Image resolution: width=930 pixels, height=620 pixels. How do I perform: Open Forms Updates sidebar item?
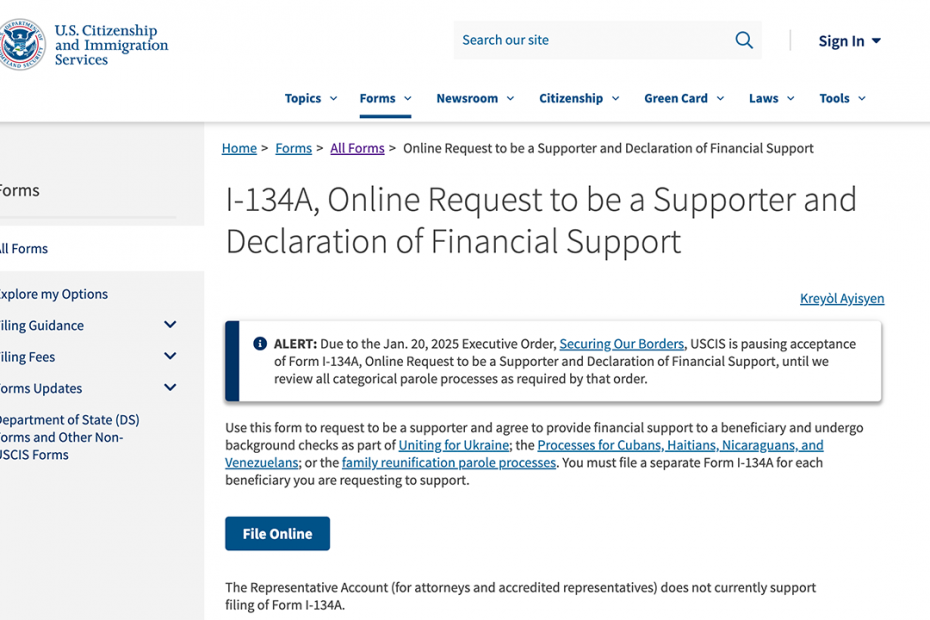pyautogui.click(x=41, y=389)
